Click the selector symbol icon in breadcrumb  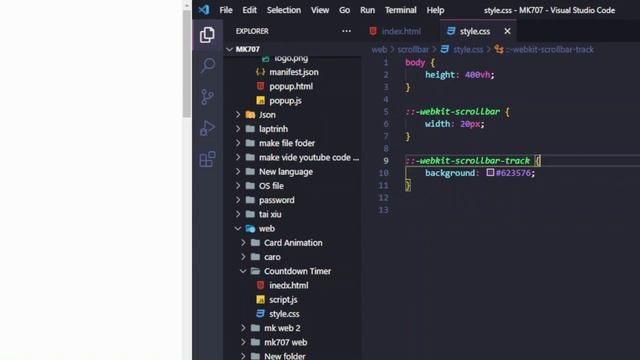(x=499, y=49)
